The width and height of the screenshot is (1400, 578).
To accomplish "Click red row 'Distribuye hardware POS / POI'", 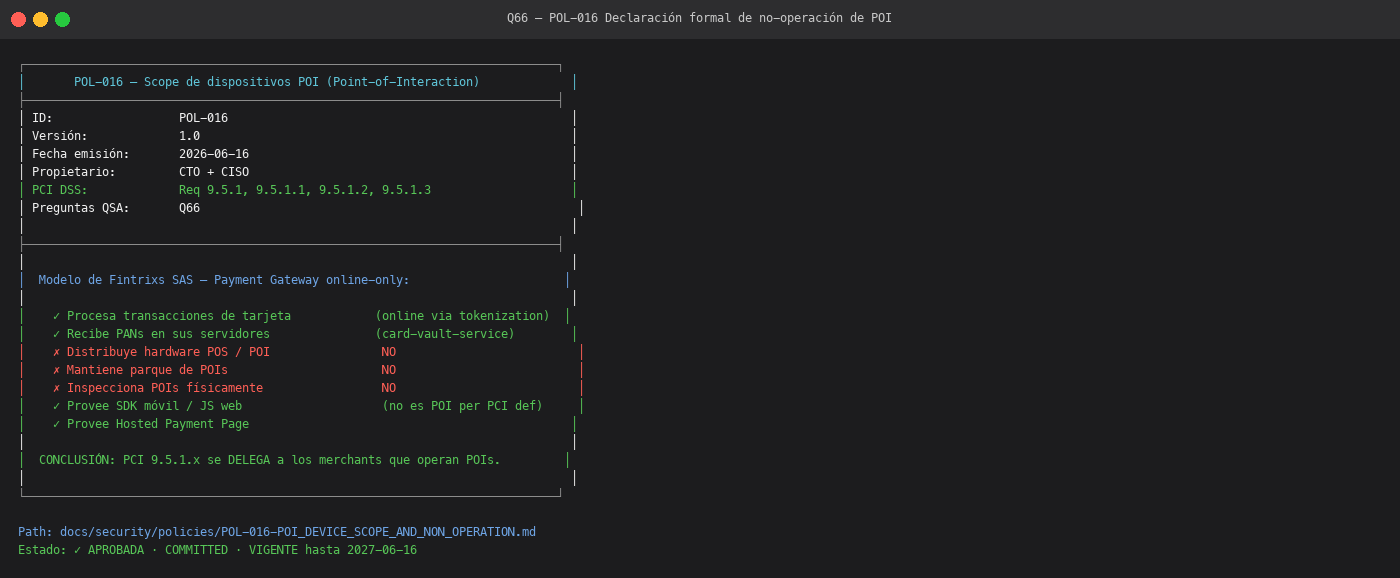I will pyautogui.click(x=161, y=352).
